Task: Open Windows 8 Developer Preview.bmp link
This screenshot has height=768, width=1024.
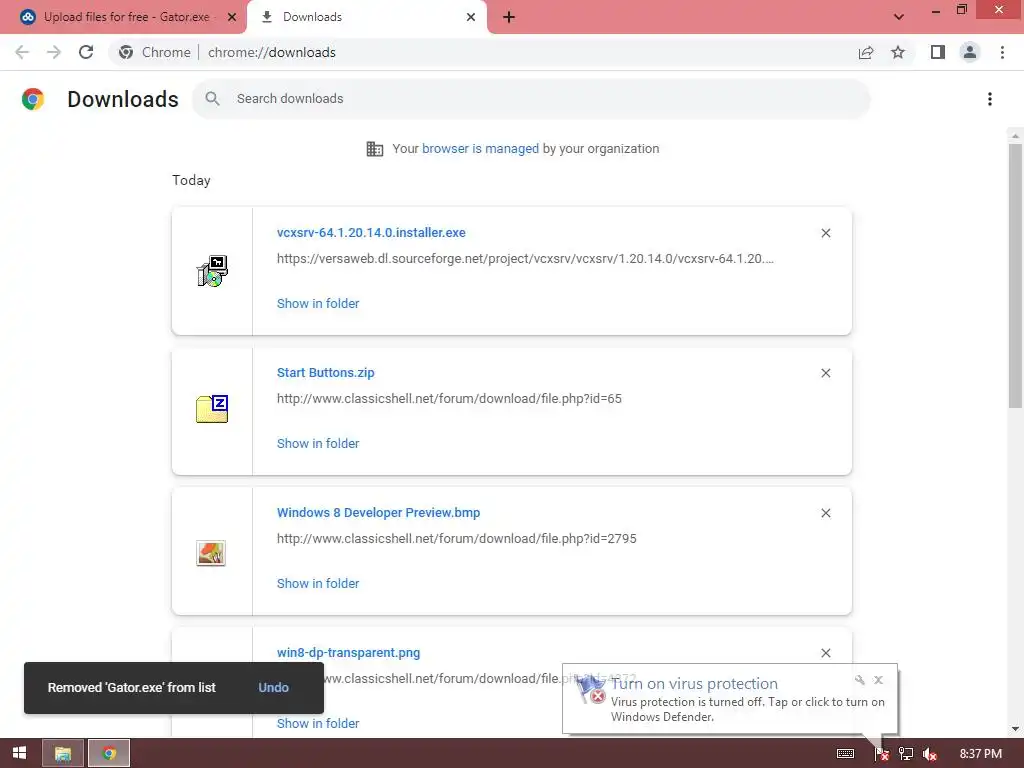Action: 378,513
